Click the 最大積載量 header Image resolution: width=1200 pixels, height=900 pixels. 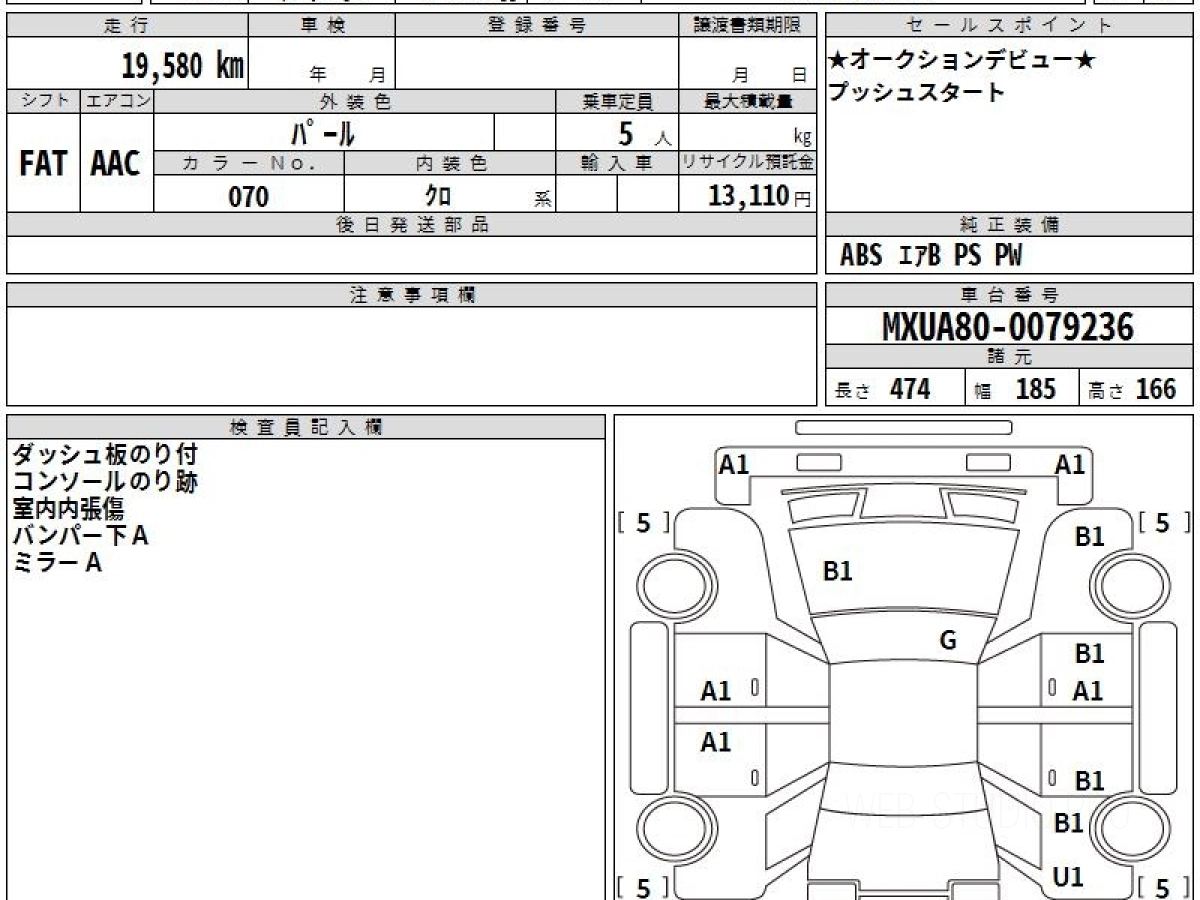[x=747, y=101]
